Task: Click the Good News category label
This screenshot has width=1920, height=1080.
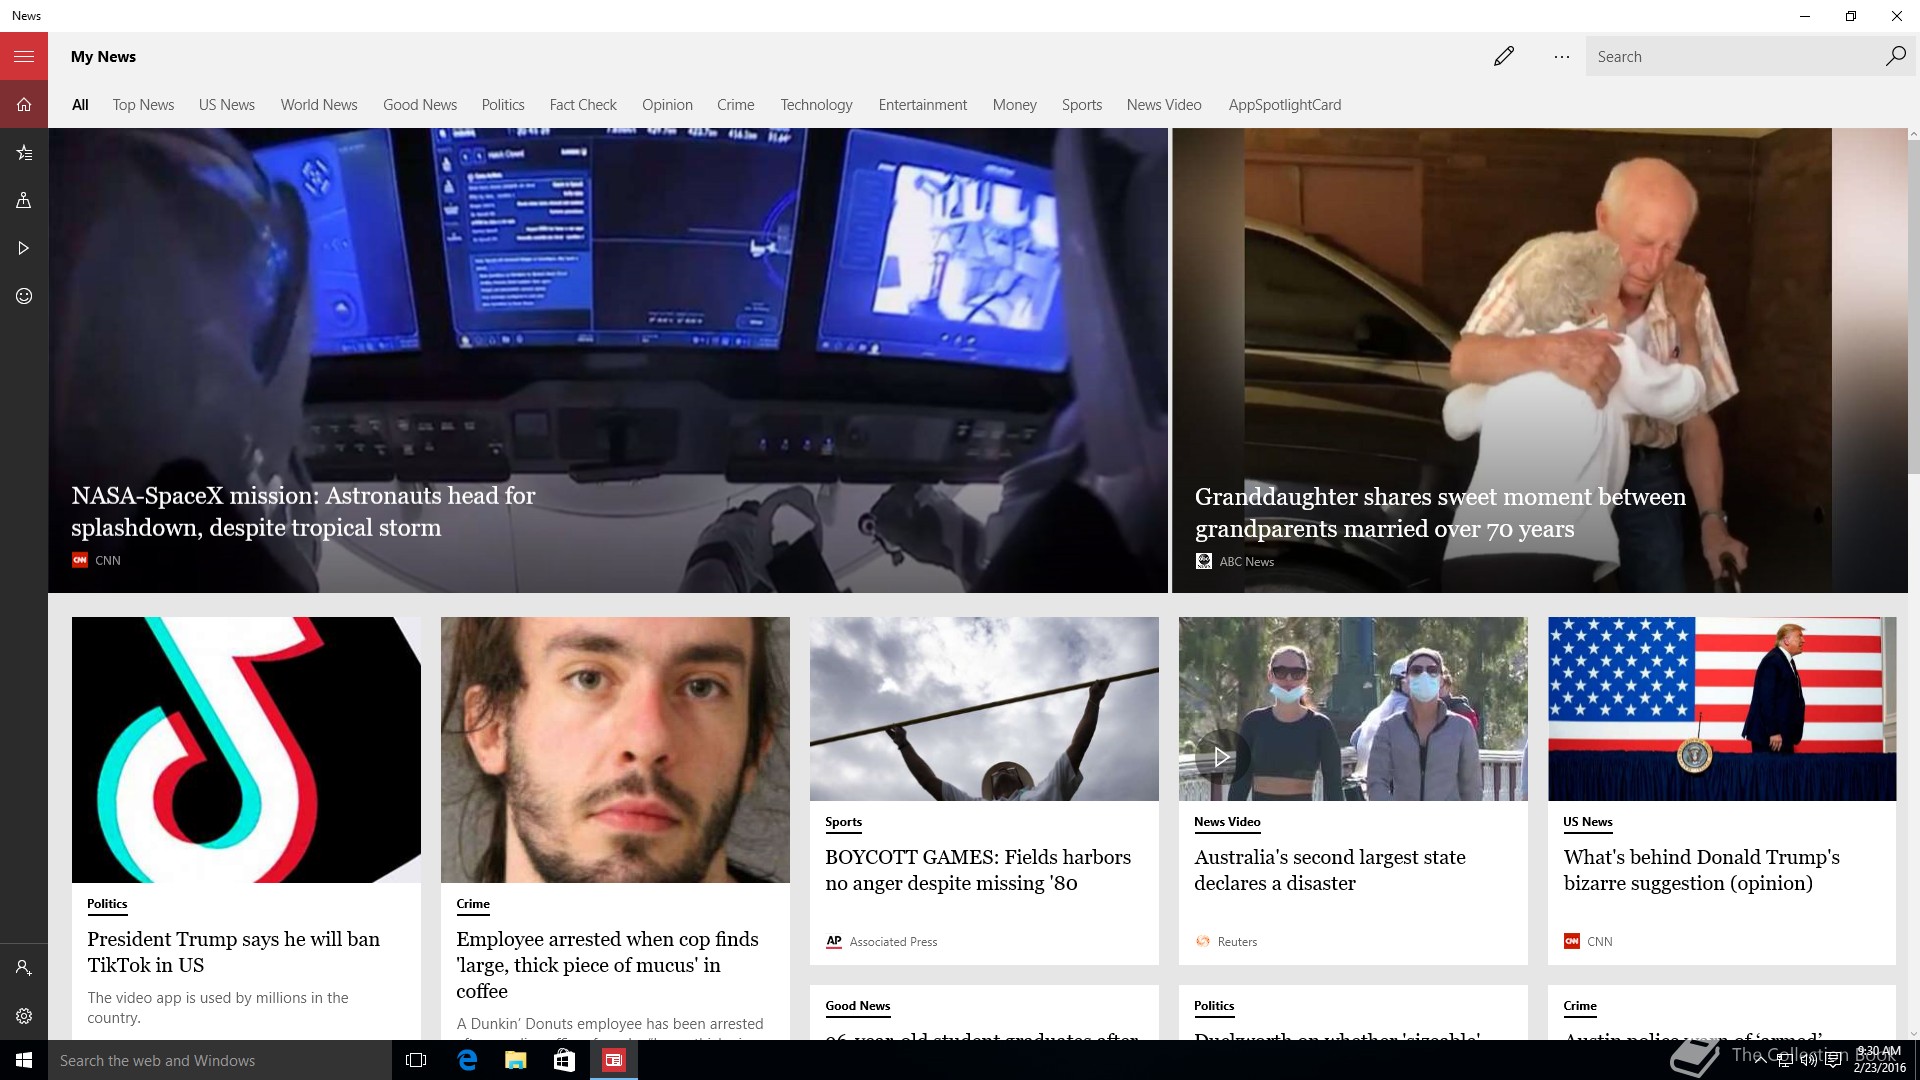Action: (857, 1006)
